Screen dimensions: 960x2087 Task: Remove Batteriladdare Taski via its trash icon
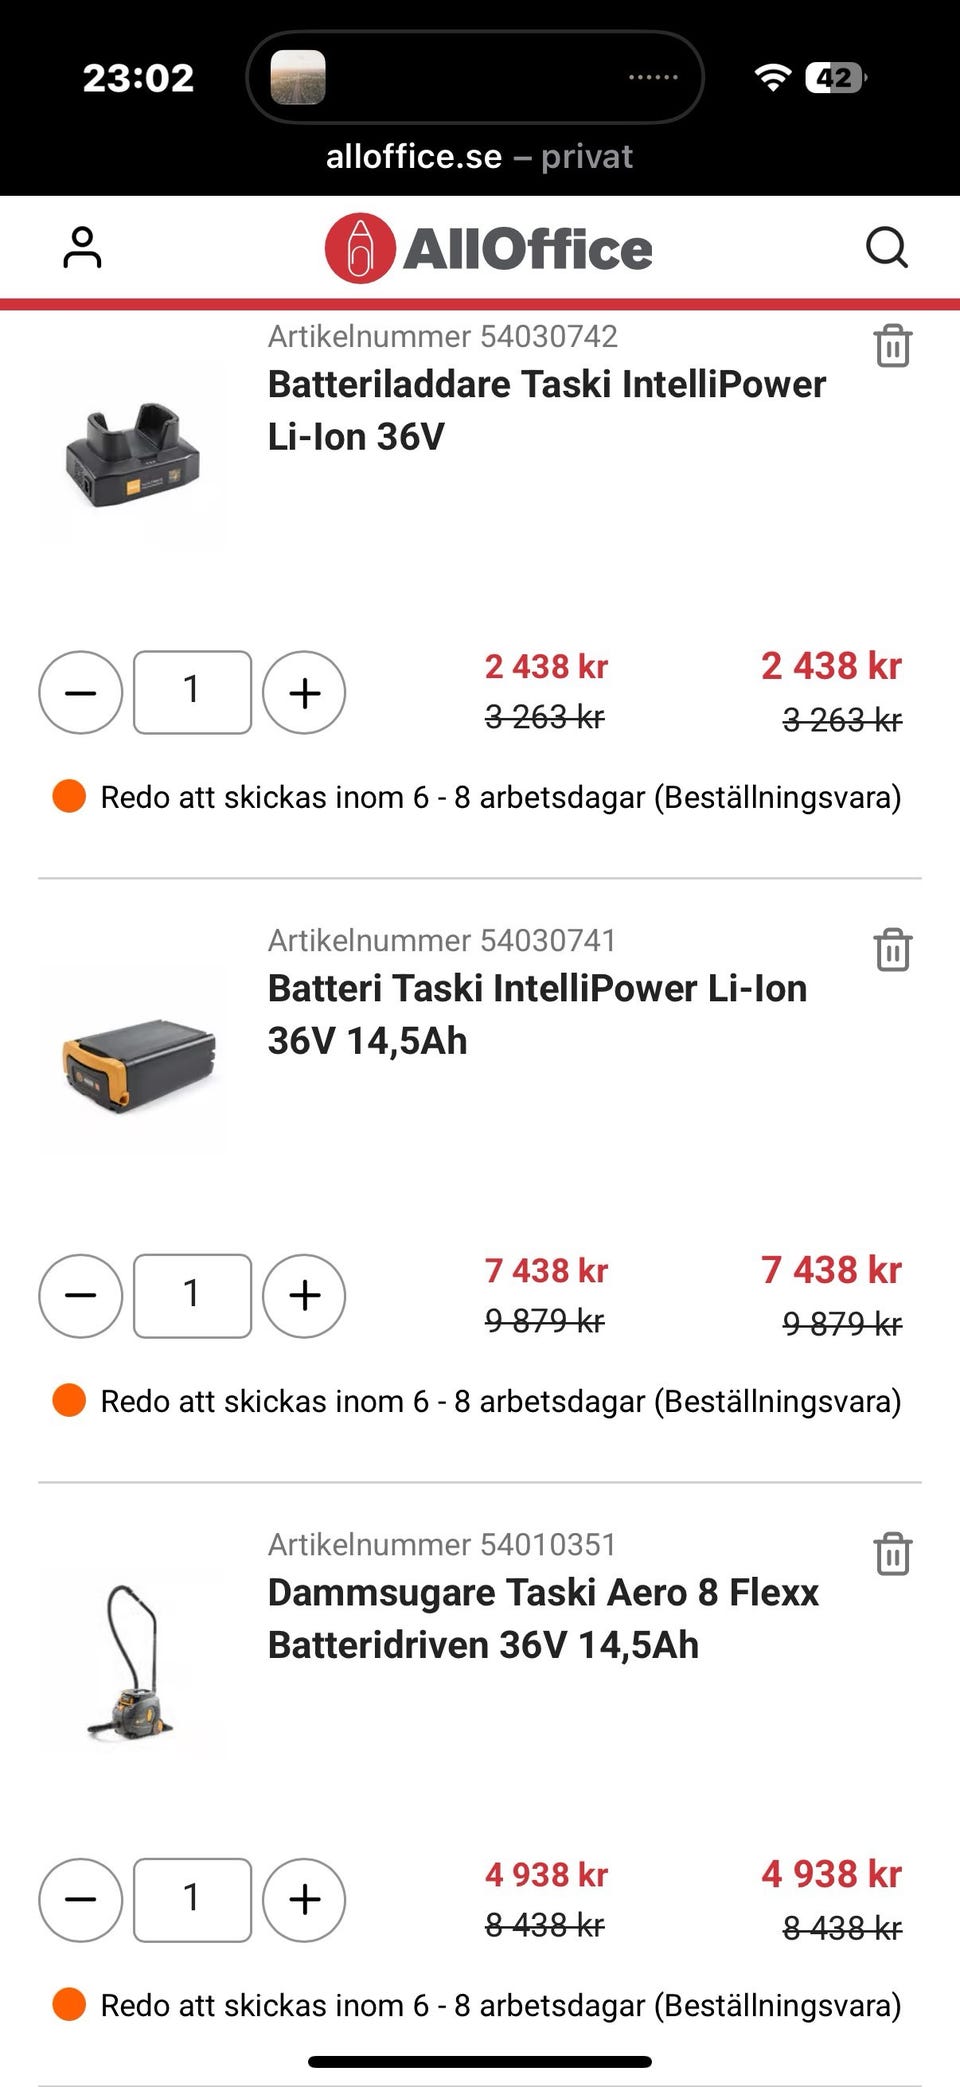click(891, 347)
